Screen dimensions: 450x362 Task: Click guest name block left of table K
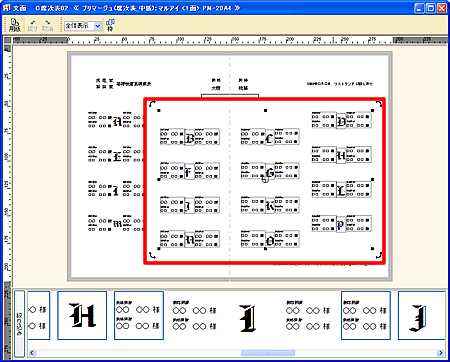[x=253, y=205]
